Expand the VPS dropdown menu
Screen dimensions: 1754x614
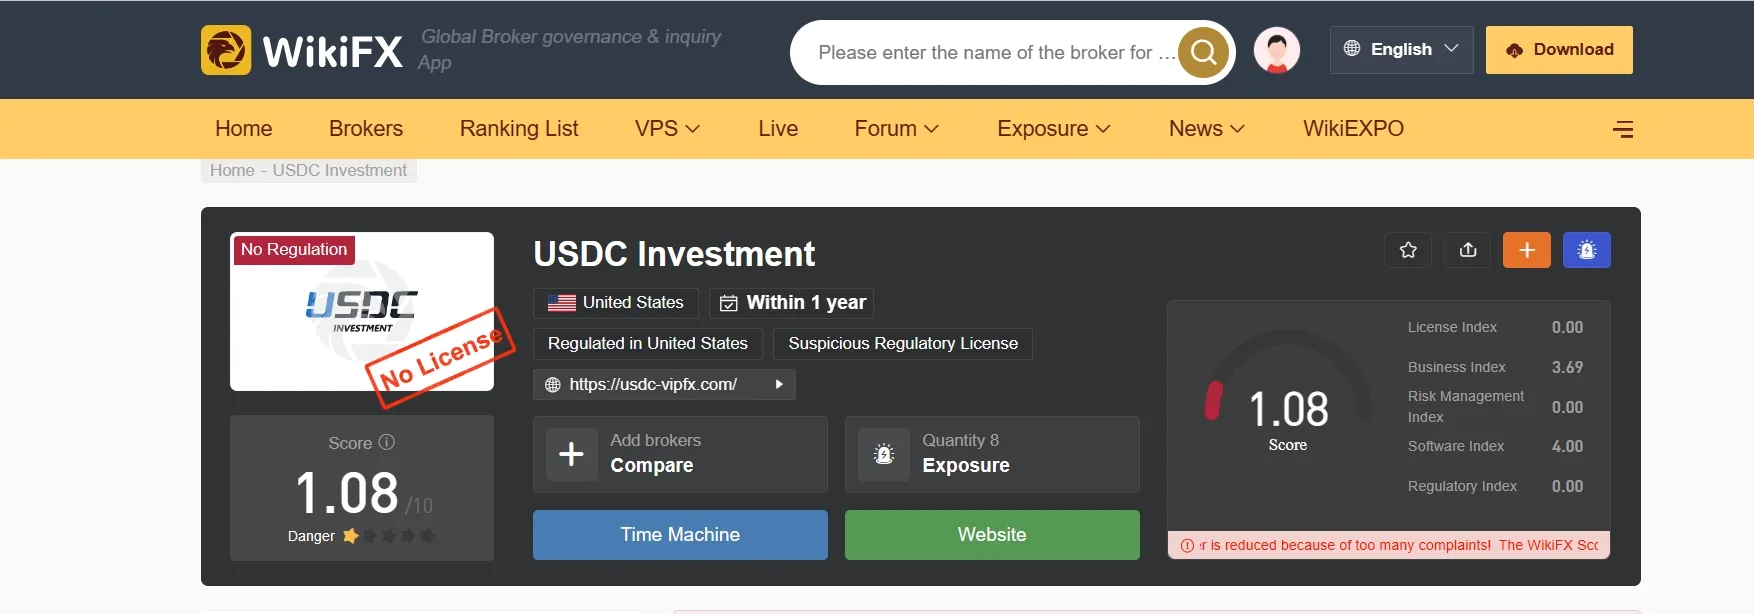667,129
